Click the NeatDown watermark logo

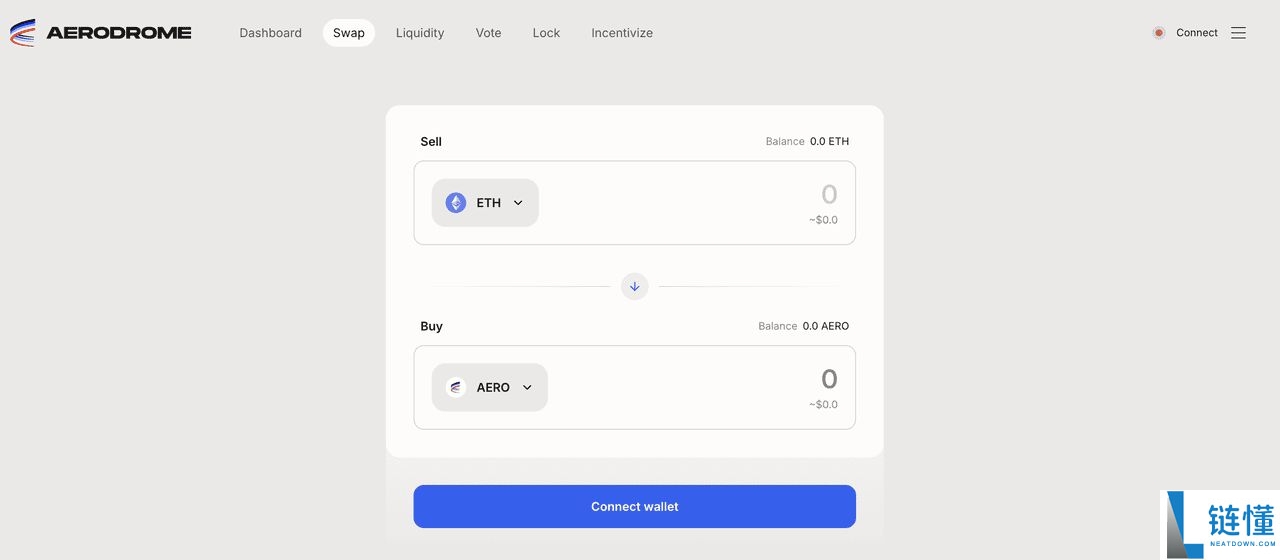tap(1220, 524)
